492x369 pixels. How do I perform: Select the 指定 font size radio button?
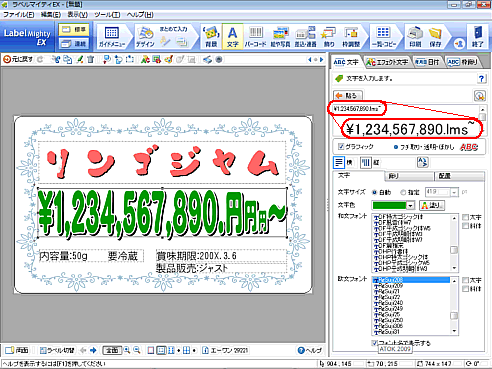[403, 192]
